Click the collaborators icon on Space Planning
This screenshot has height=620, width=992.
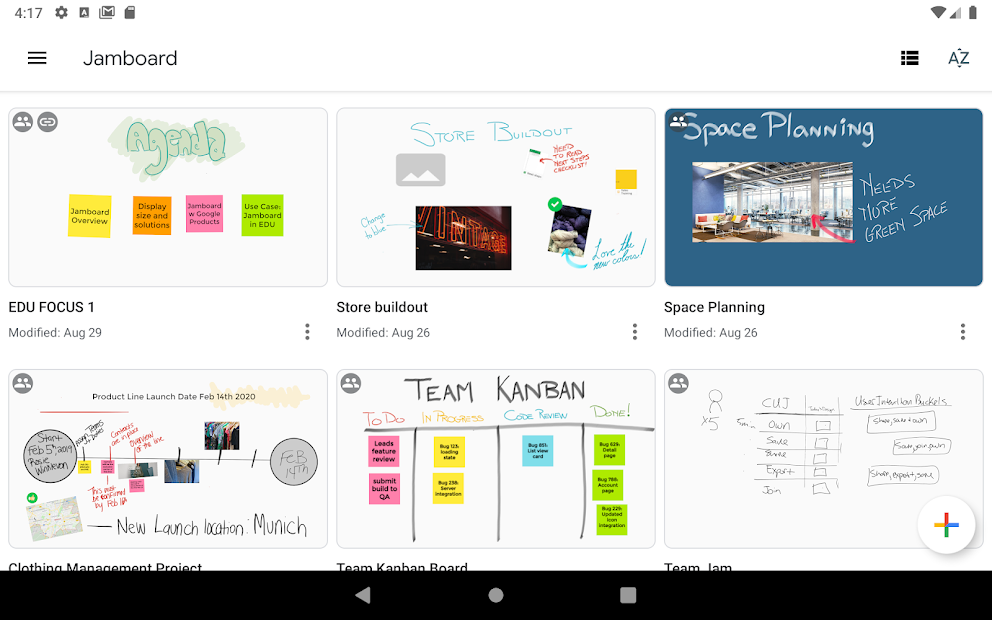[678, 122]
